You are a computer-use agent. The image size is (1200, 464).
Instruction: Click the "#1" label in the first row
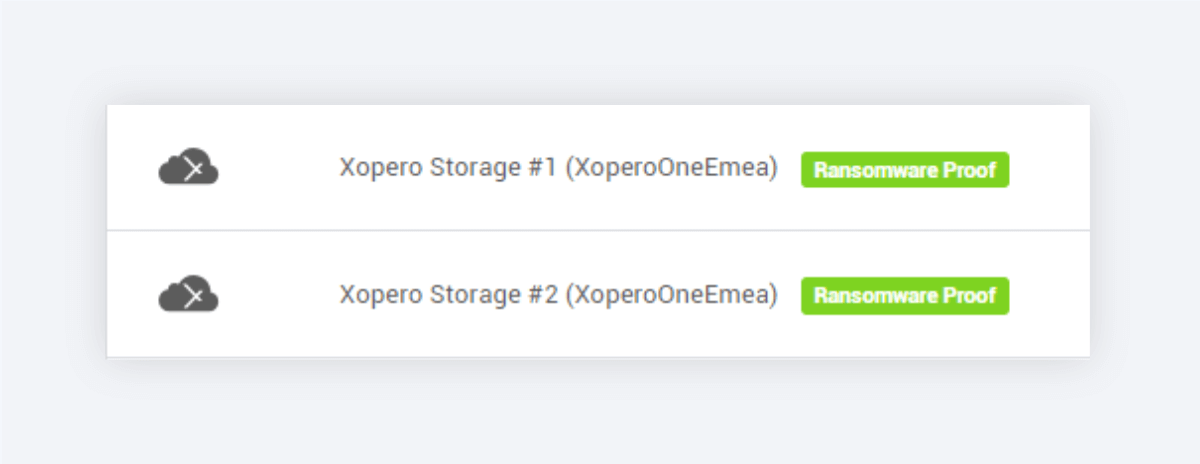point(542,169)
